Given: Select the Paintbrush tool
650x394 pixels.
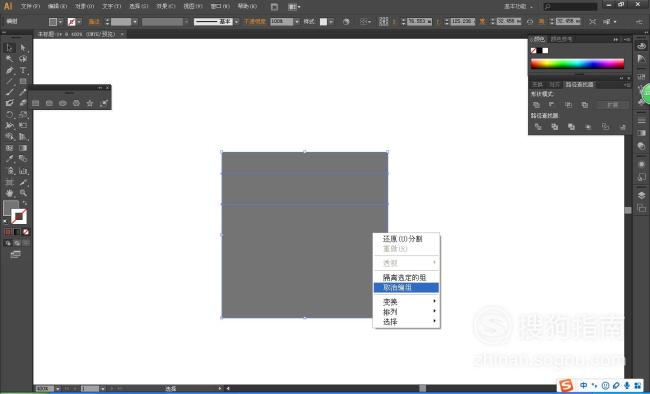Looking at the screenshot, I should pos(9,92).
